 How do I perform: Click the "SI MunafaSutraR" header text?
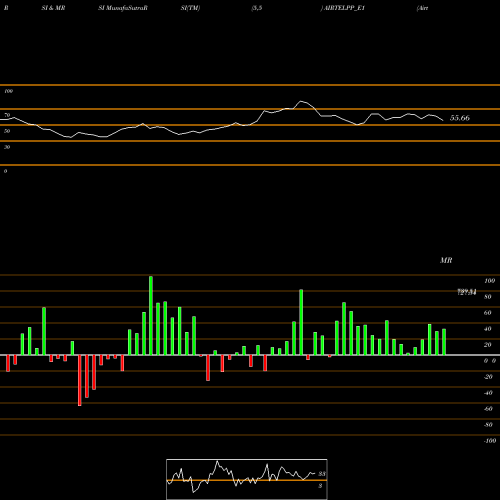click(x=123, y=8)
